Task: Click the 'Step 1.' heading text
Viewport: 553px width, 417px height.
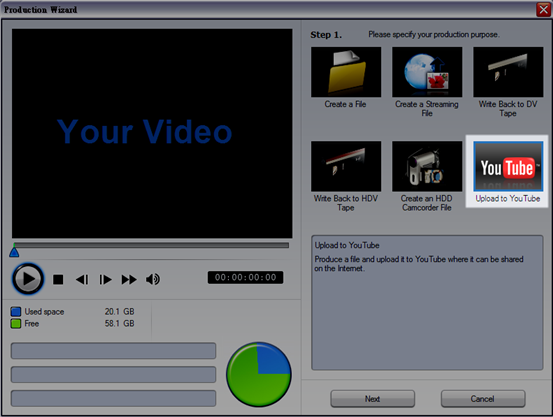Action: (x=326, y=35)
